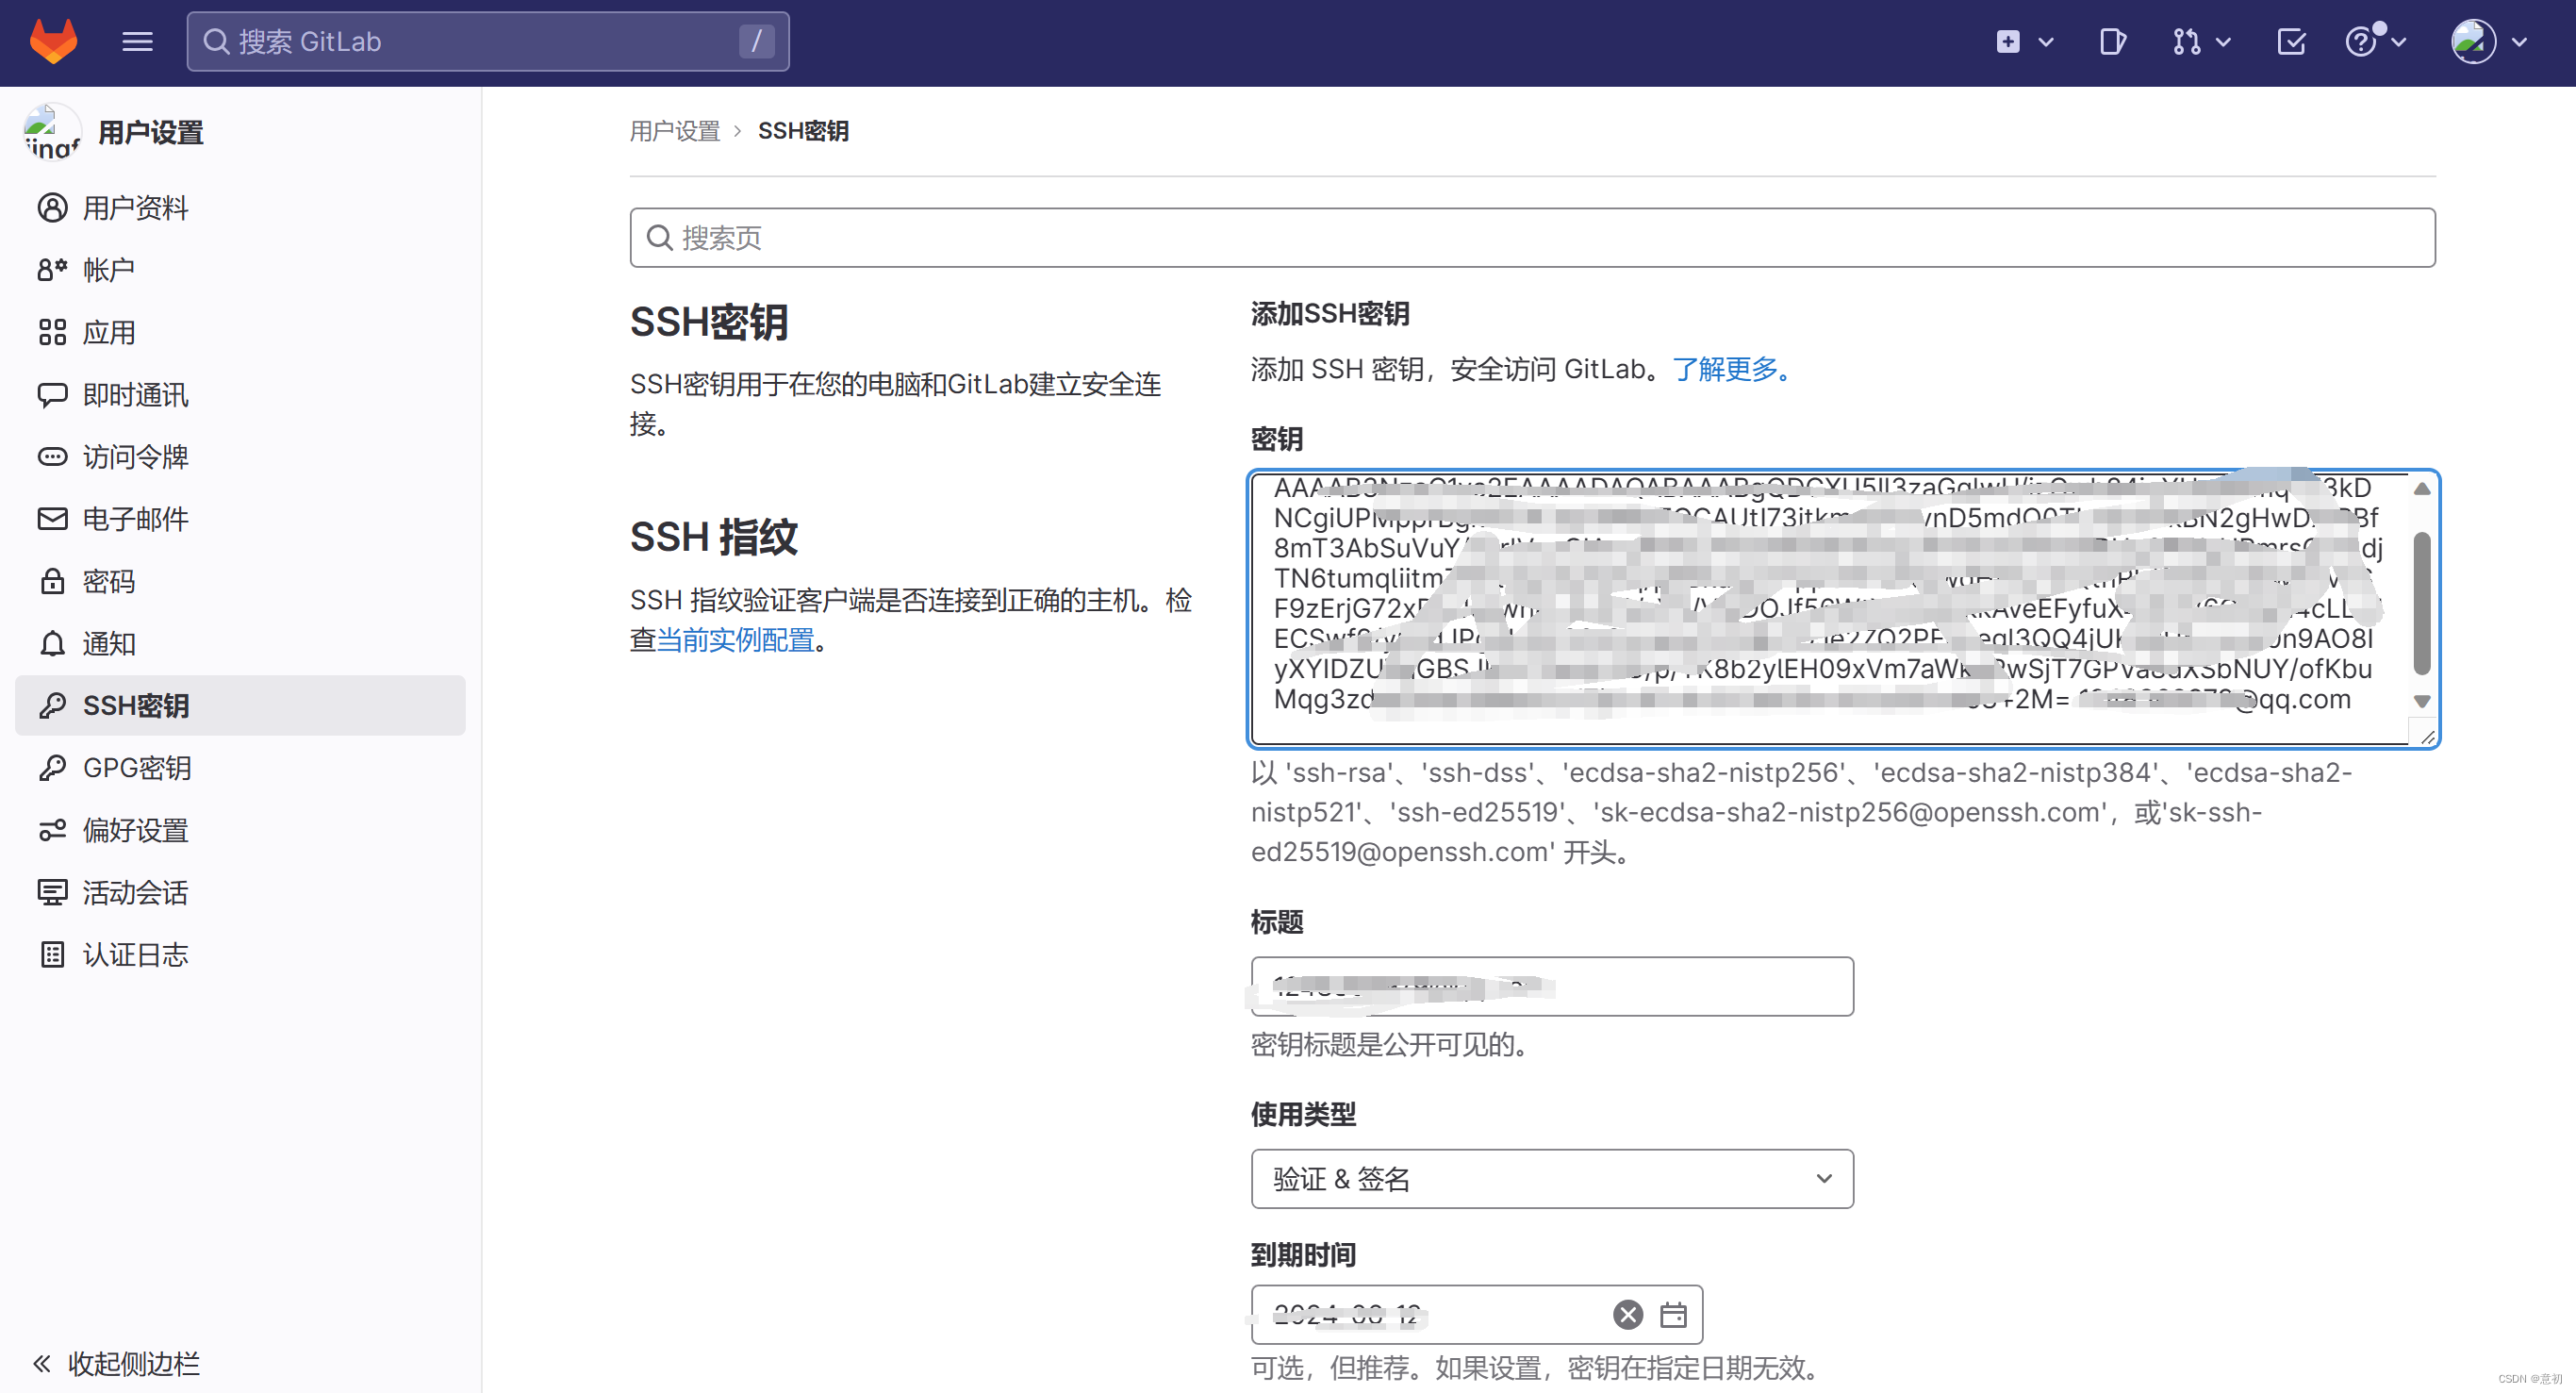
Task: Click the applications grid icon
Action: click(x=52, y=332)
